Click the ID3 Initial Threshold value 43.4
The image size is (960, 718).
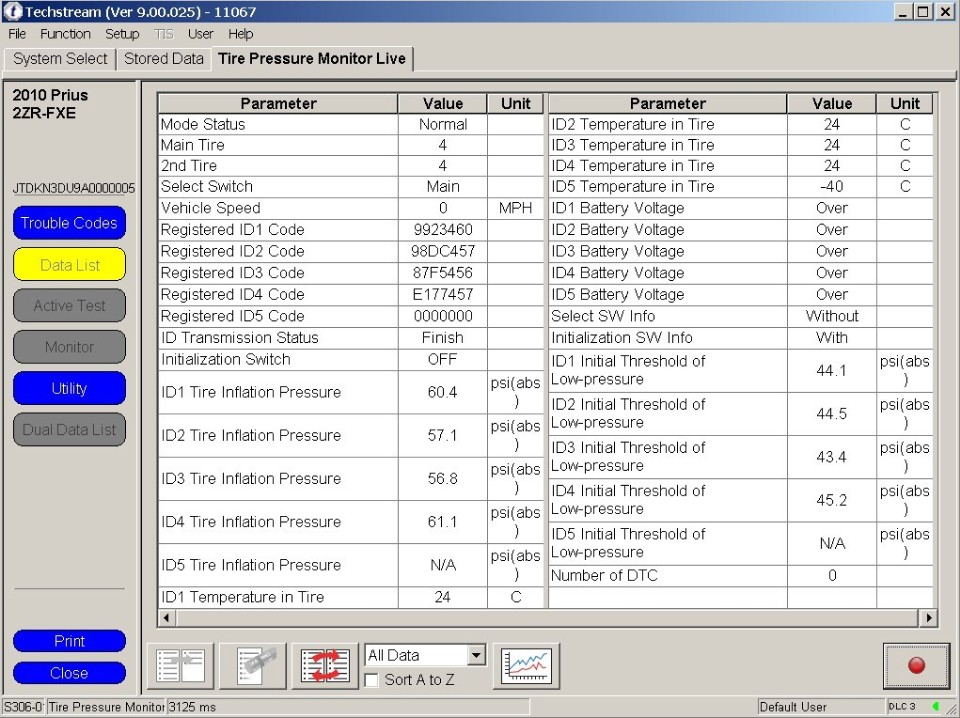[831, 457]
